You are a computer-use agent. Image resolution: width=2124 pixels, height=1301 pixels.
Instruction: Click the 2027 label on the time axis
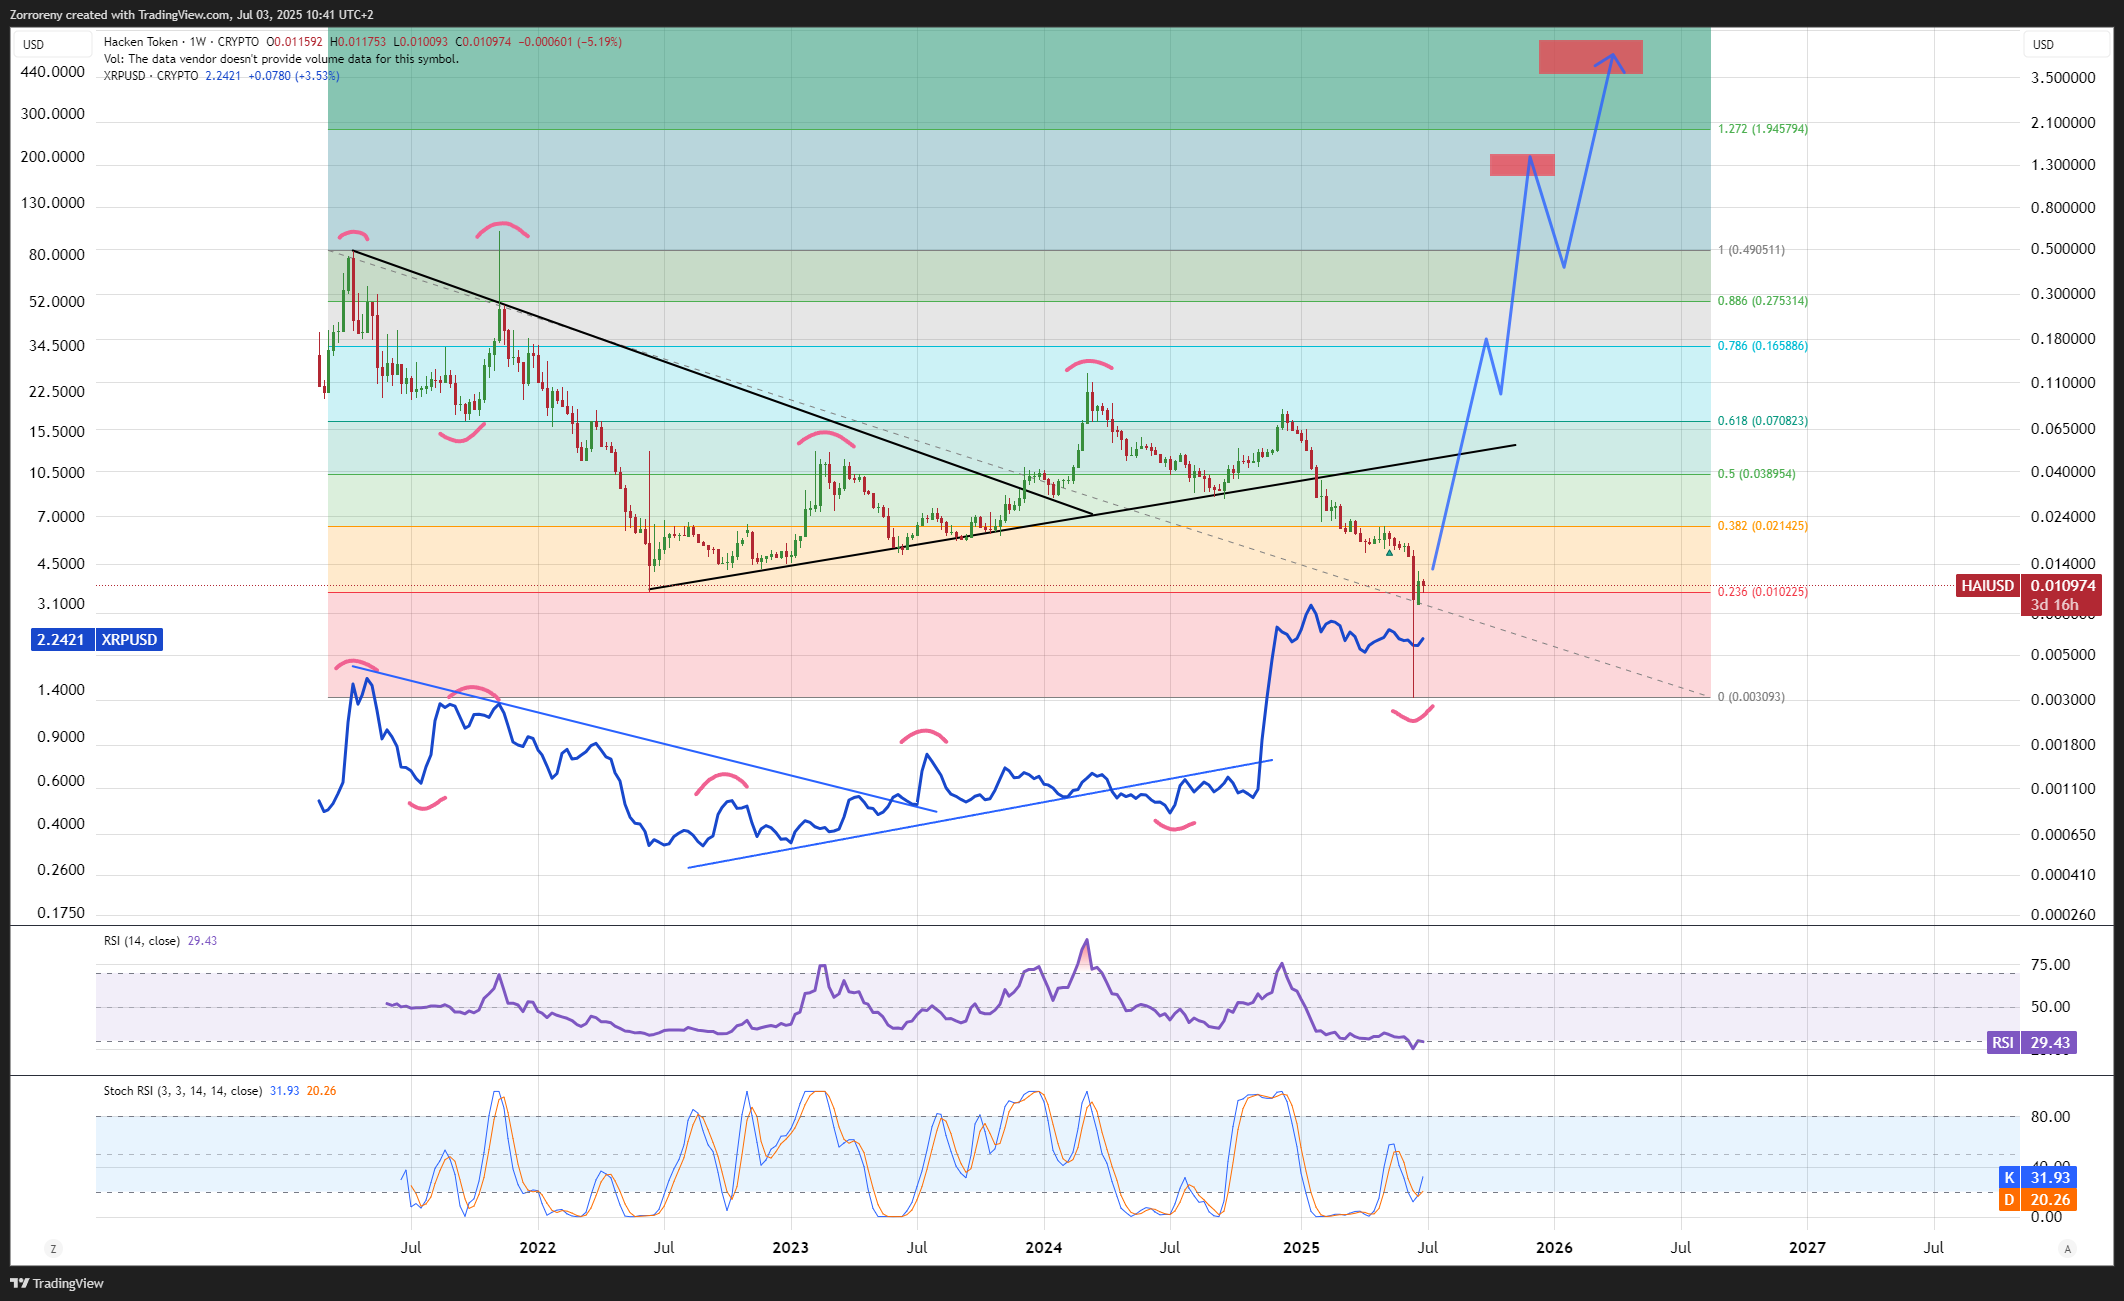(x=1807, y=1248)
